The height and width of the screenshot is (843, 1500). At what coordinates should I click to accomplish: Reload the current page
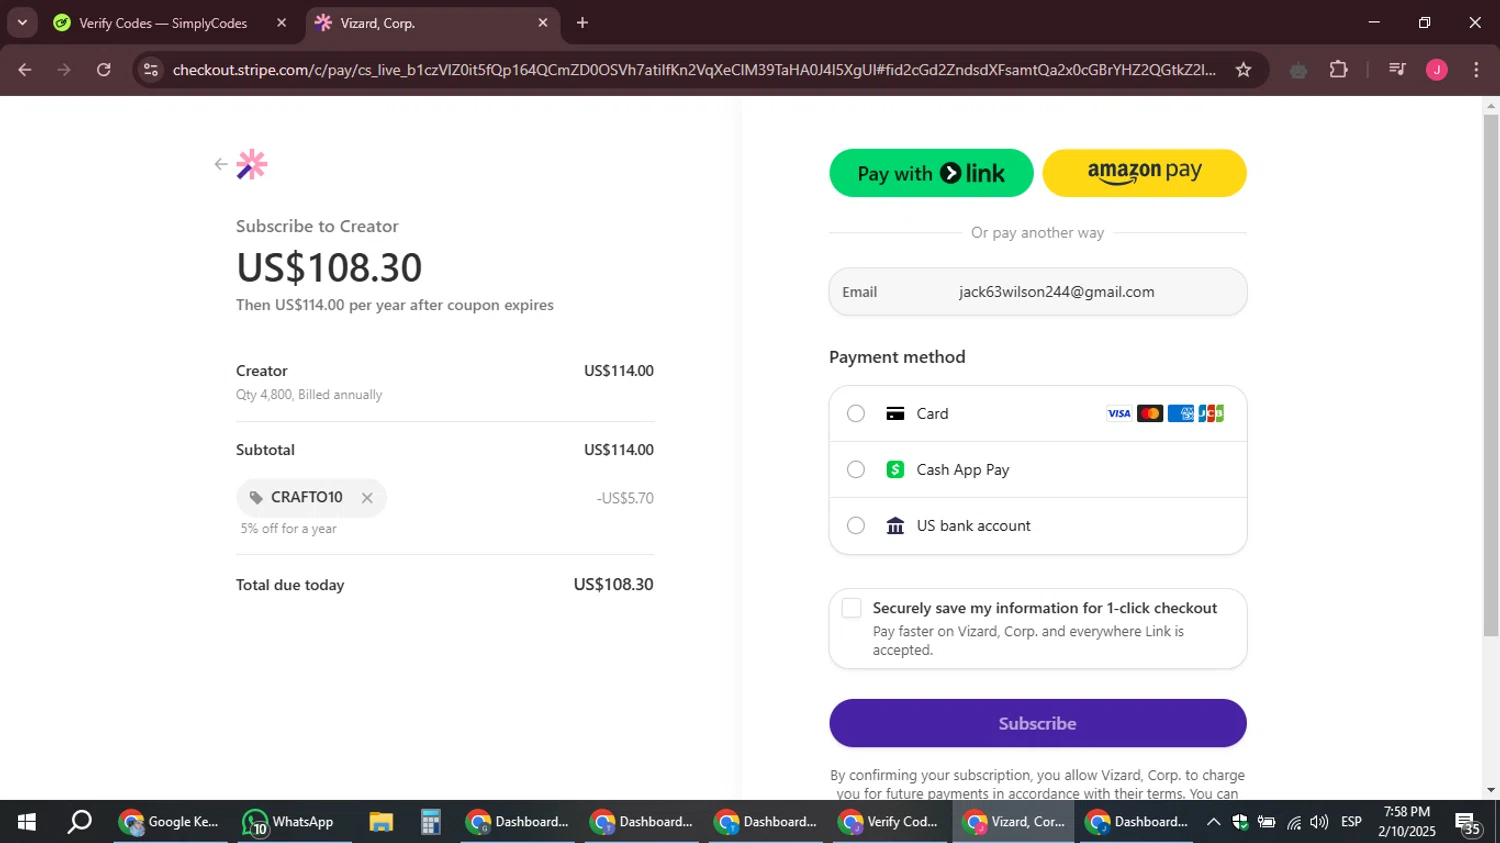pyautogui.click(x=104, y=70)
